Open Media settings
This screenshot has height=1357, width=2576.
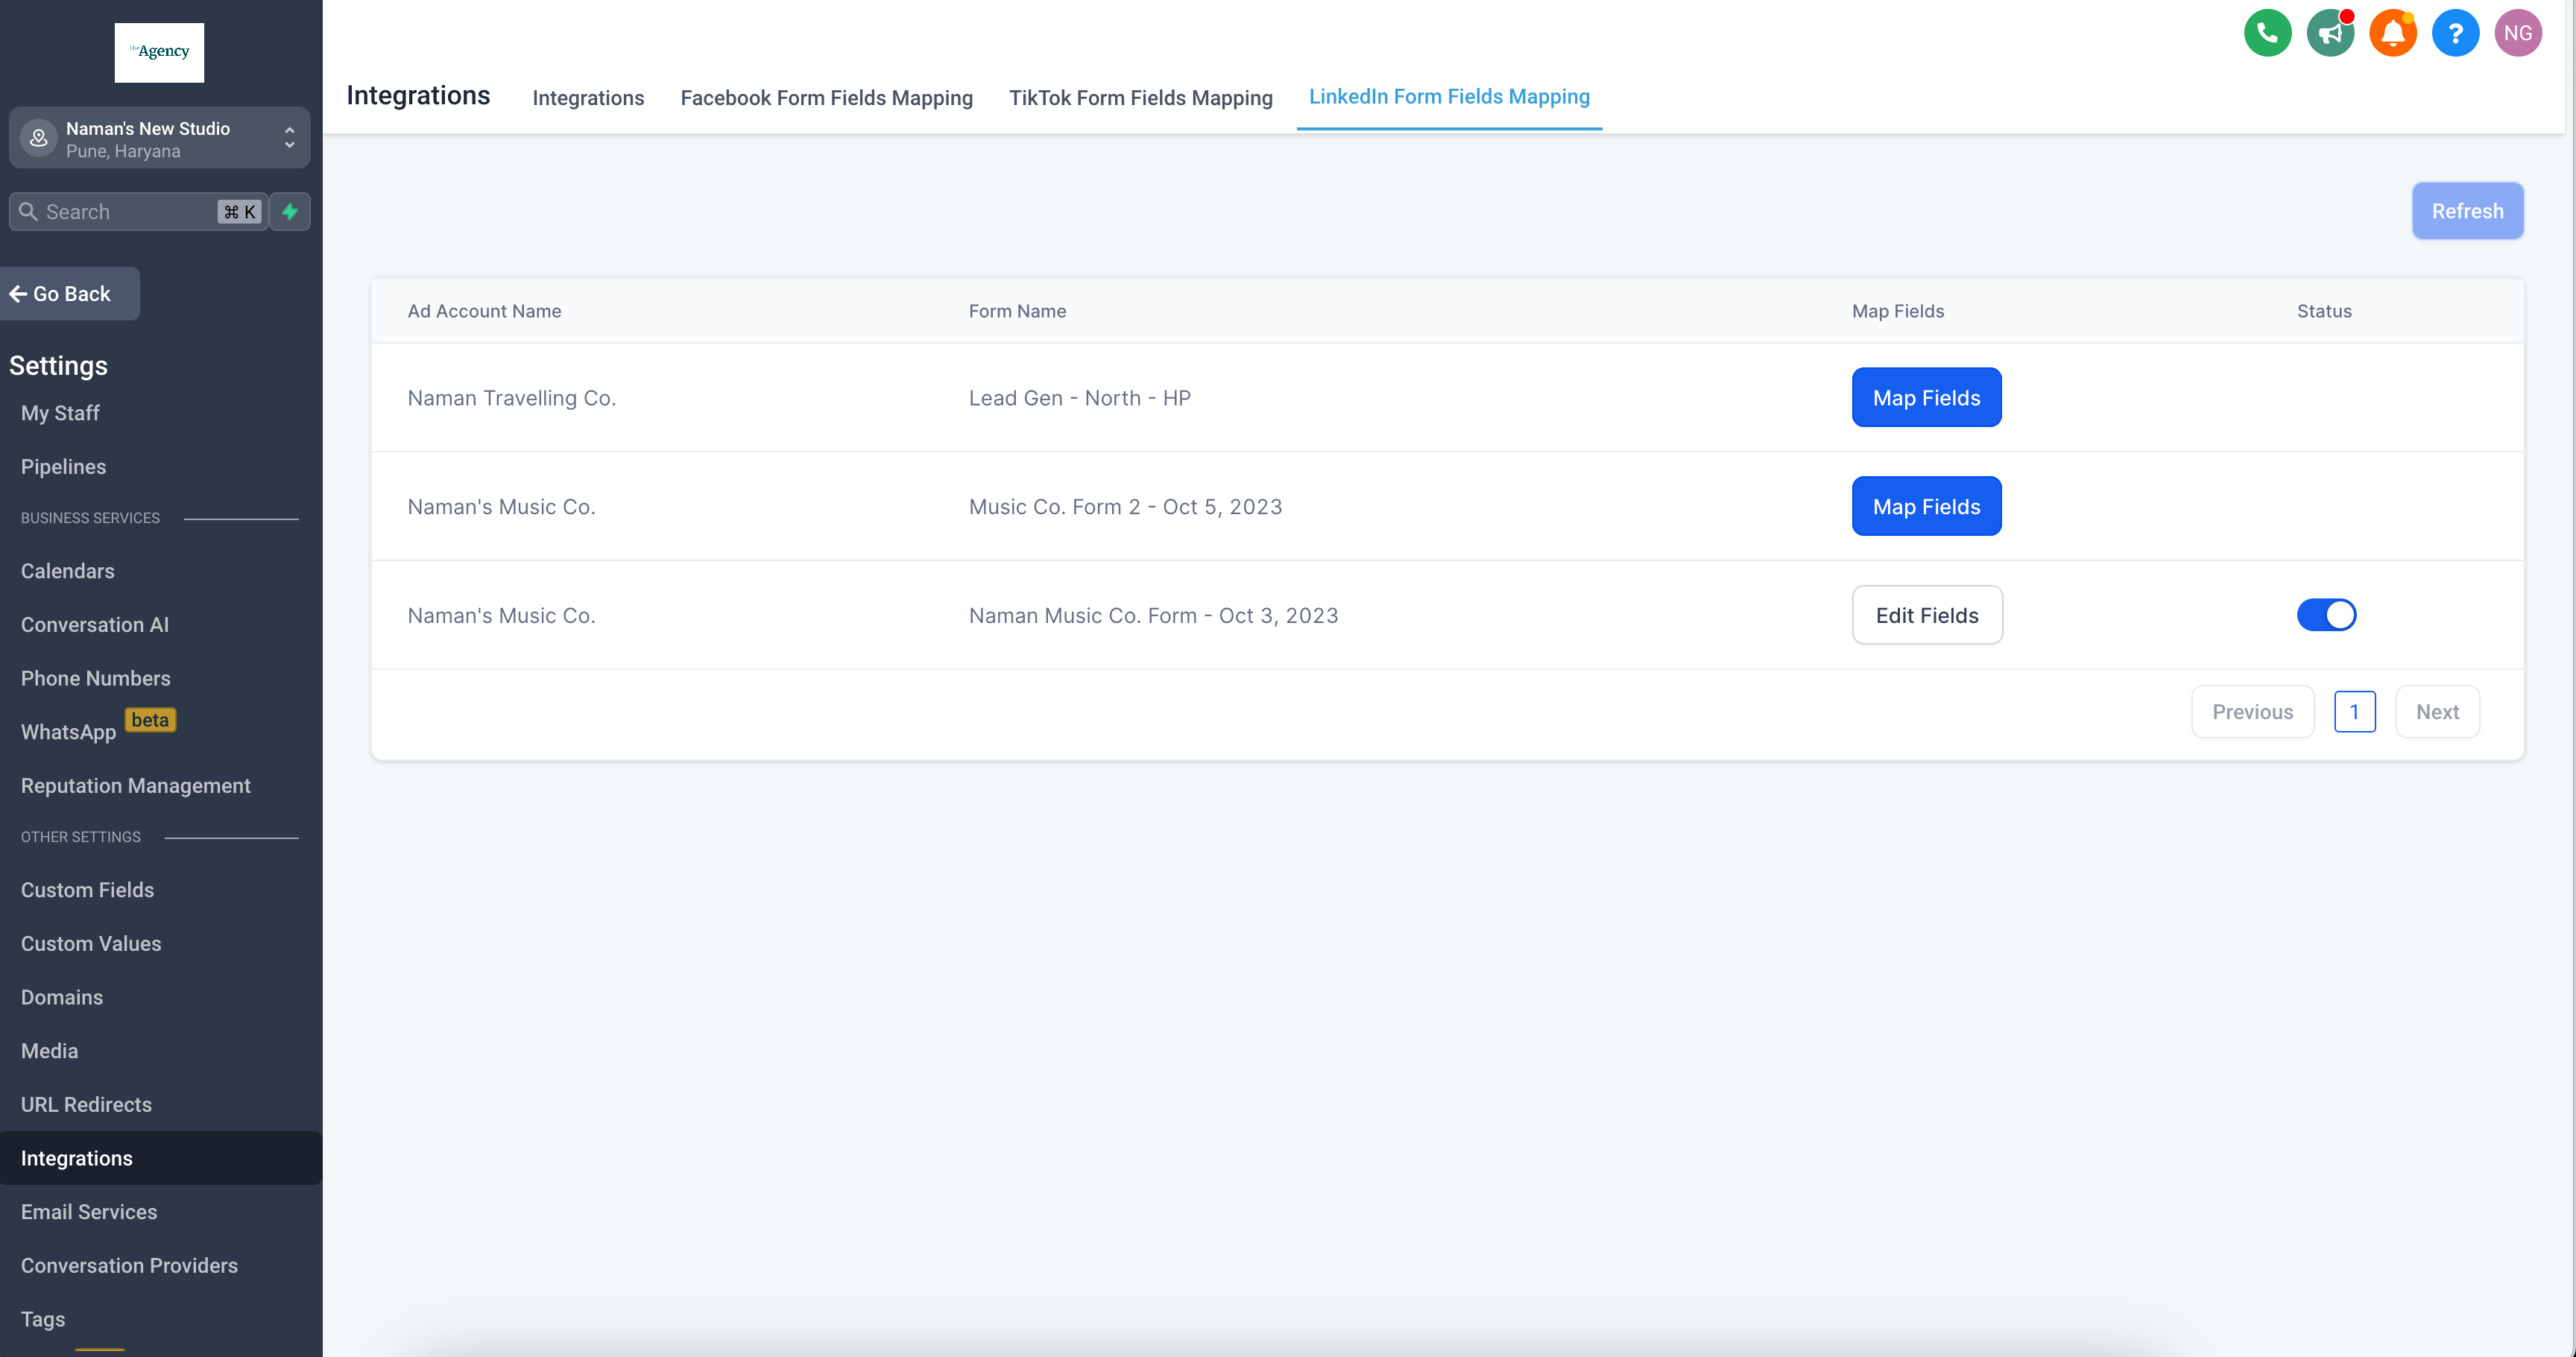[x=49, y=1051]
